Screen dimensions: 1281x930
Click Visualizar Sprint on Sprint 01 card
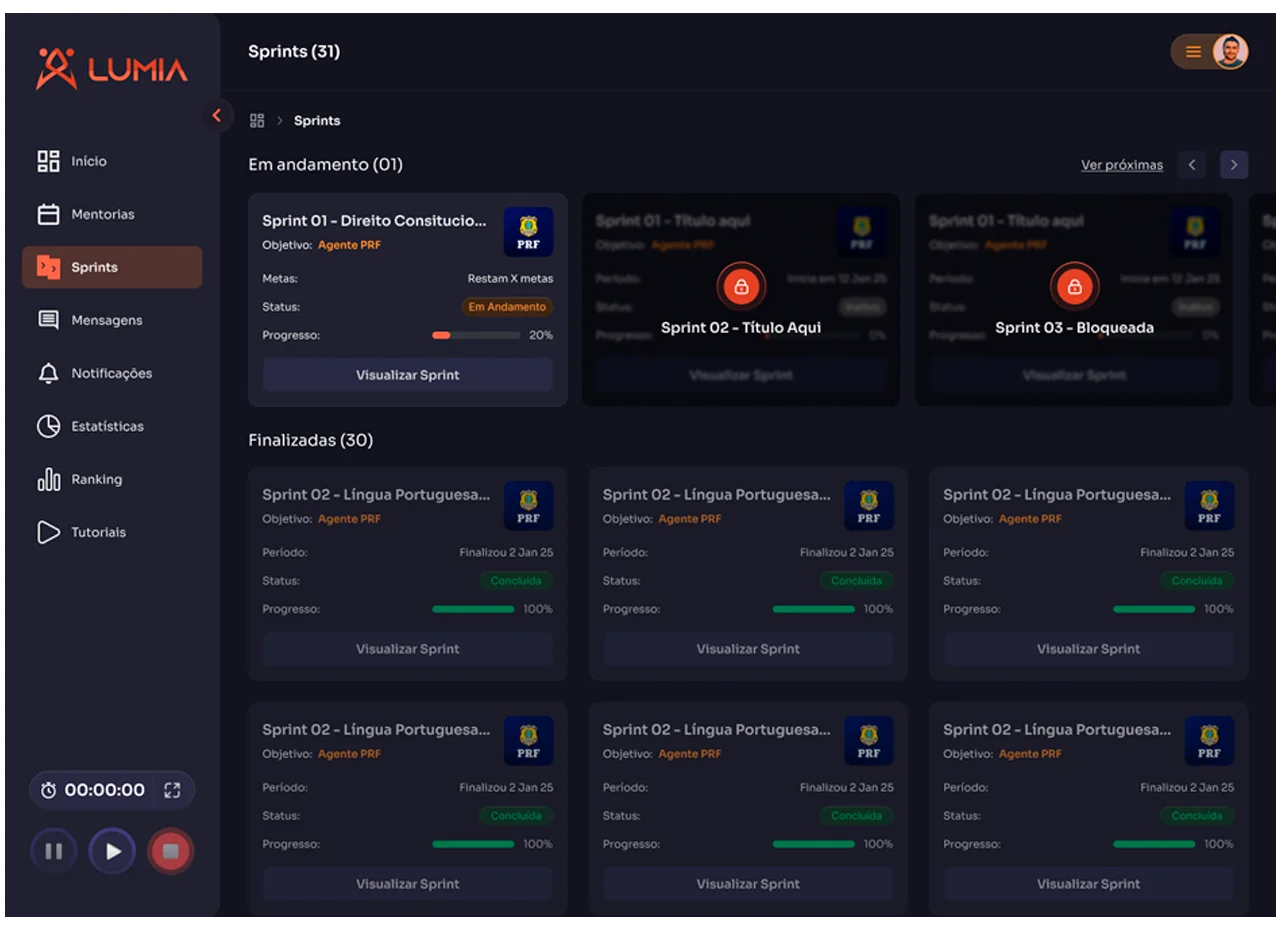pos(407,375)
